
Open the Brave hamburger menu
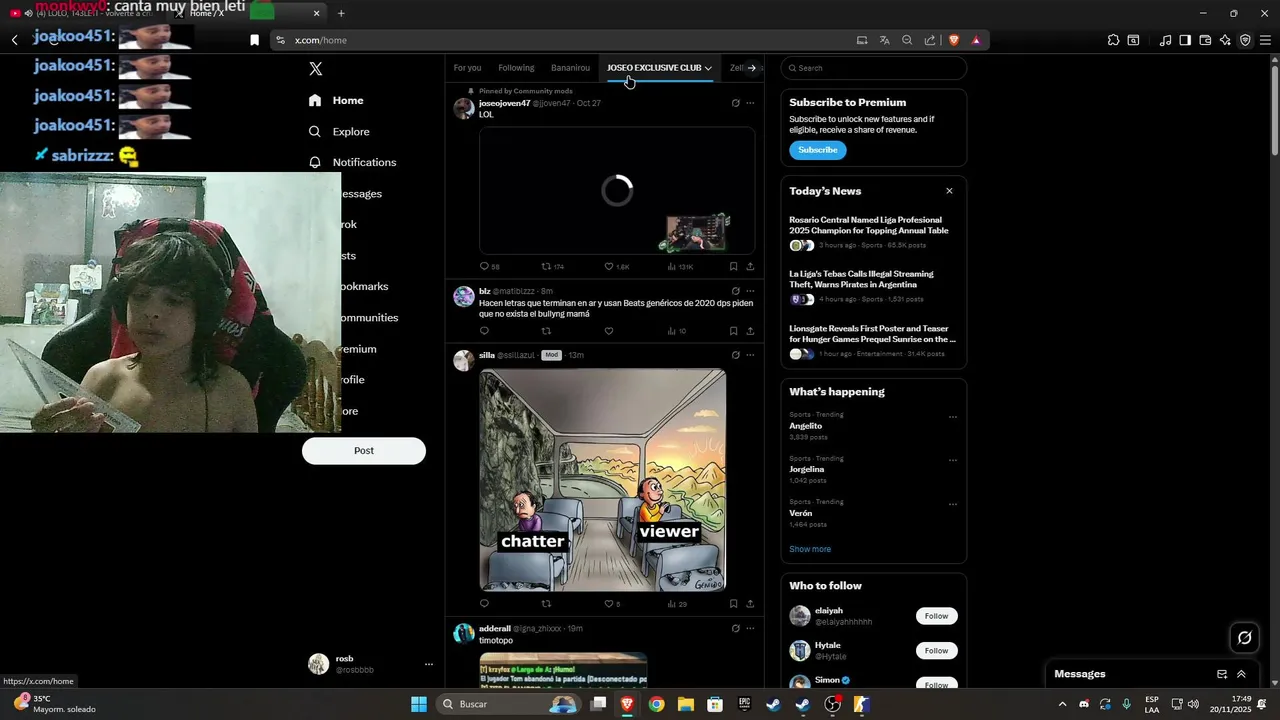click(1265, 40)
